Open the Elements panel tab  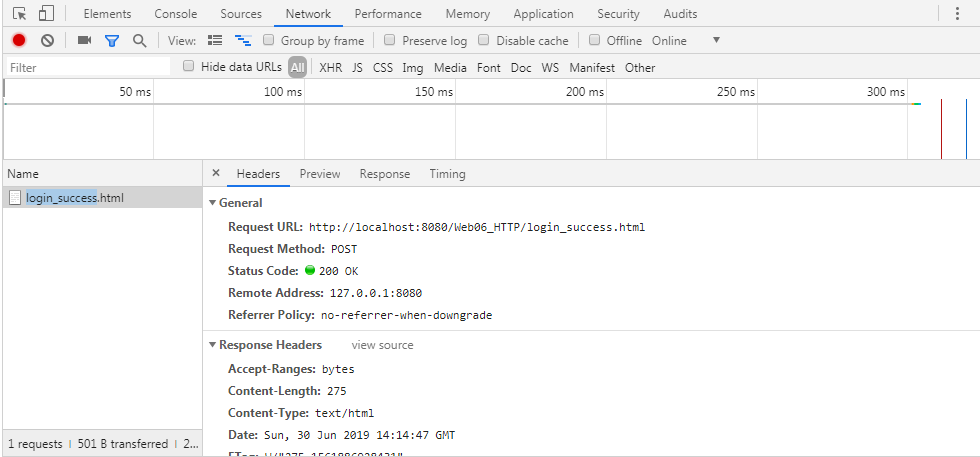[x=108, y=14]
